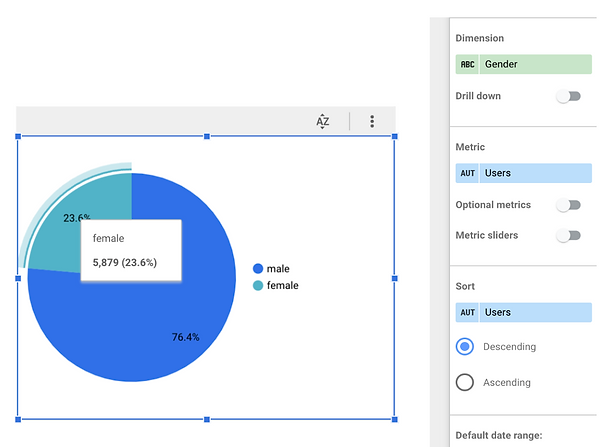The image size is (600, 447).
Task: Select the Descending sort radio button
Action: pyautogui.click(x=464, y=347)
